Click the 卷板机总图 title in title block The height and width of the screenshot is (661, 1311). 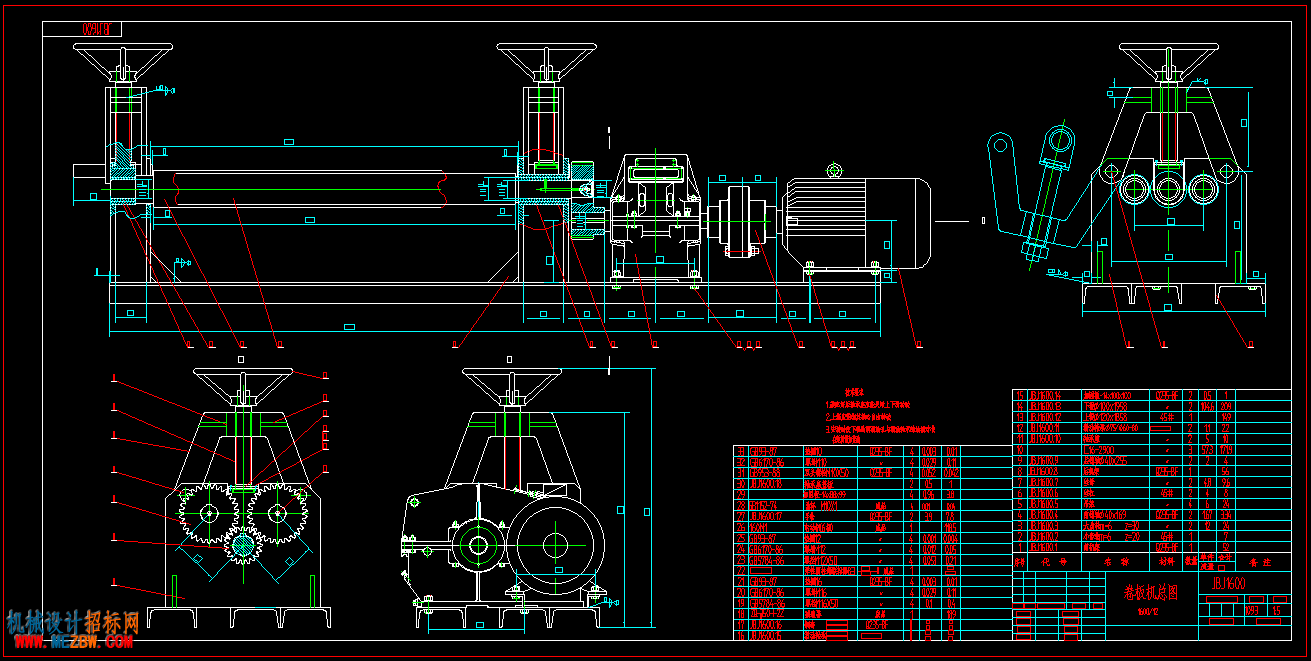pyautogui.click(x=1150, y=592)
